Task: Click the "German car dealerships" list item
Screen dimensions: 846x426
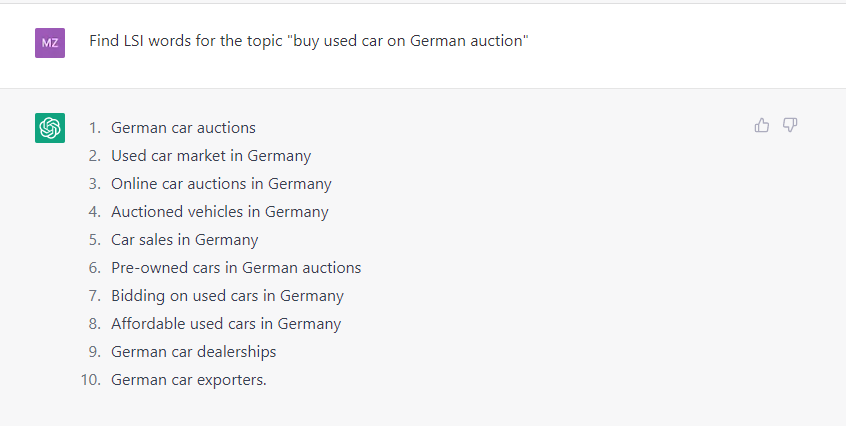Action: point(194,352)
